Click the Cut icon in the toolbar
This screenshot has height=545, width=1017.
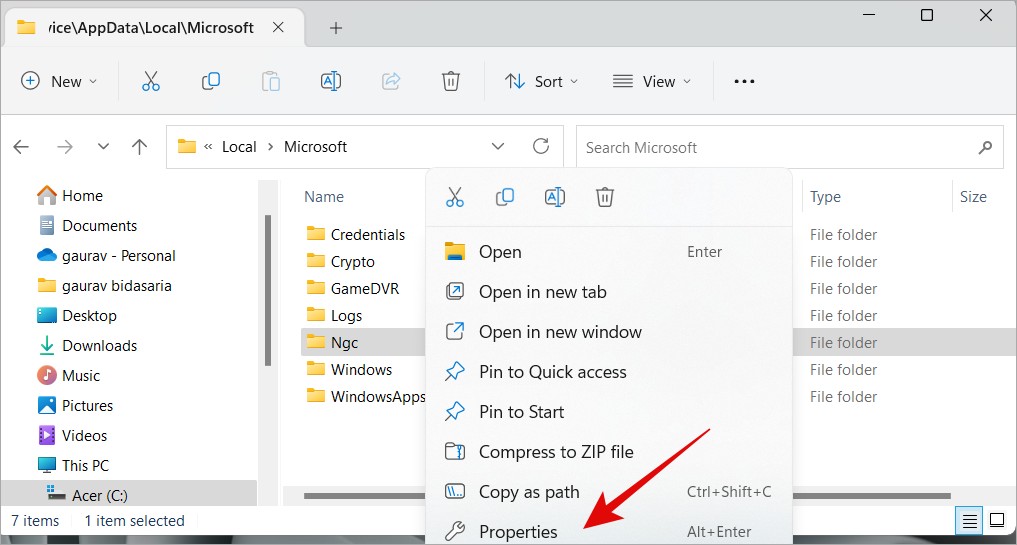(150, 82)
